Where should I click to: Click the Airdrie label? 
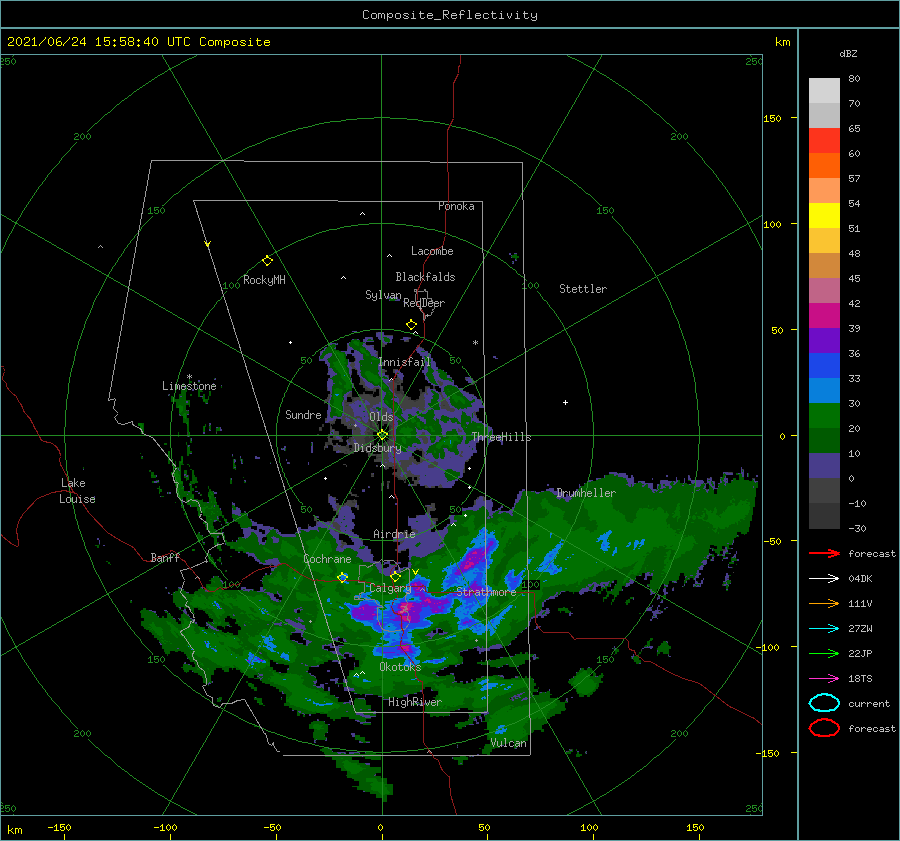tap(394, 534)
